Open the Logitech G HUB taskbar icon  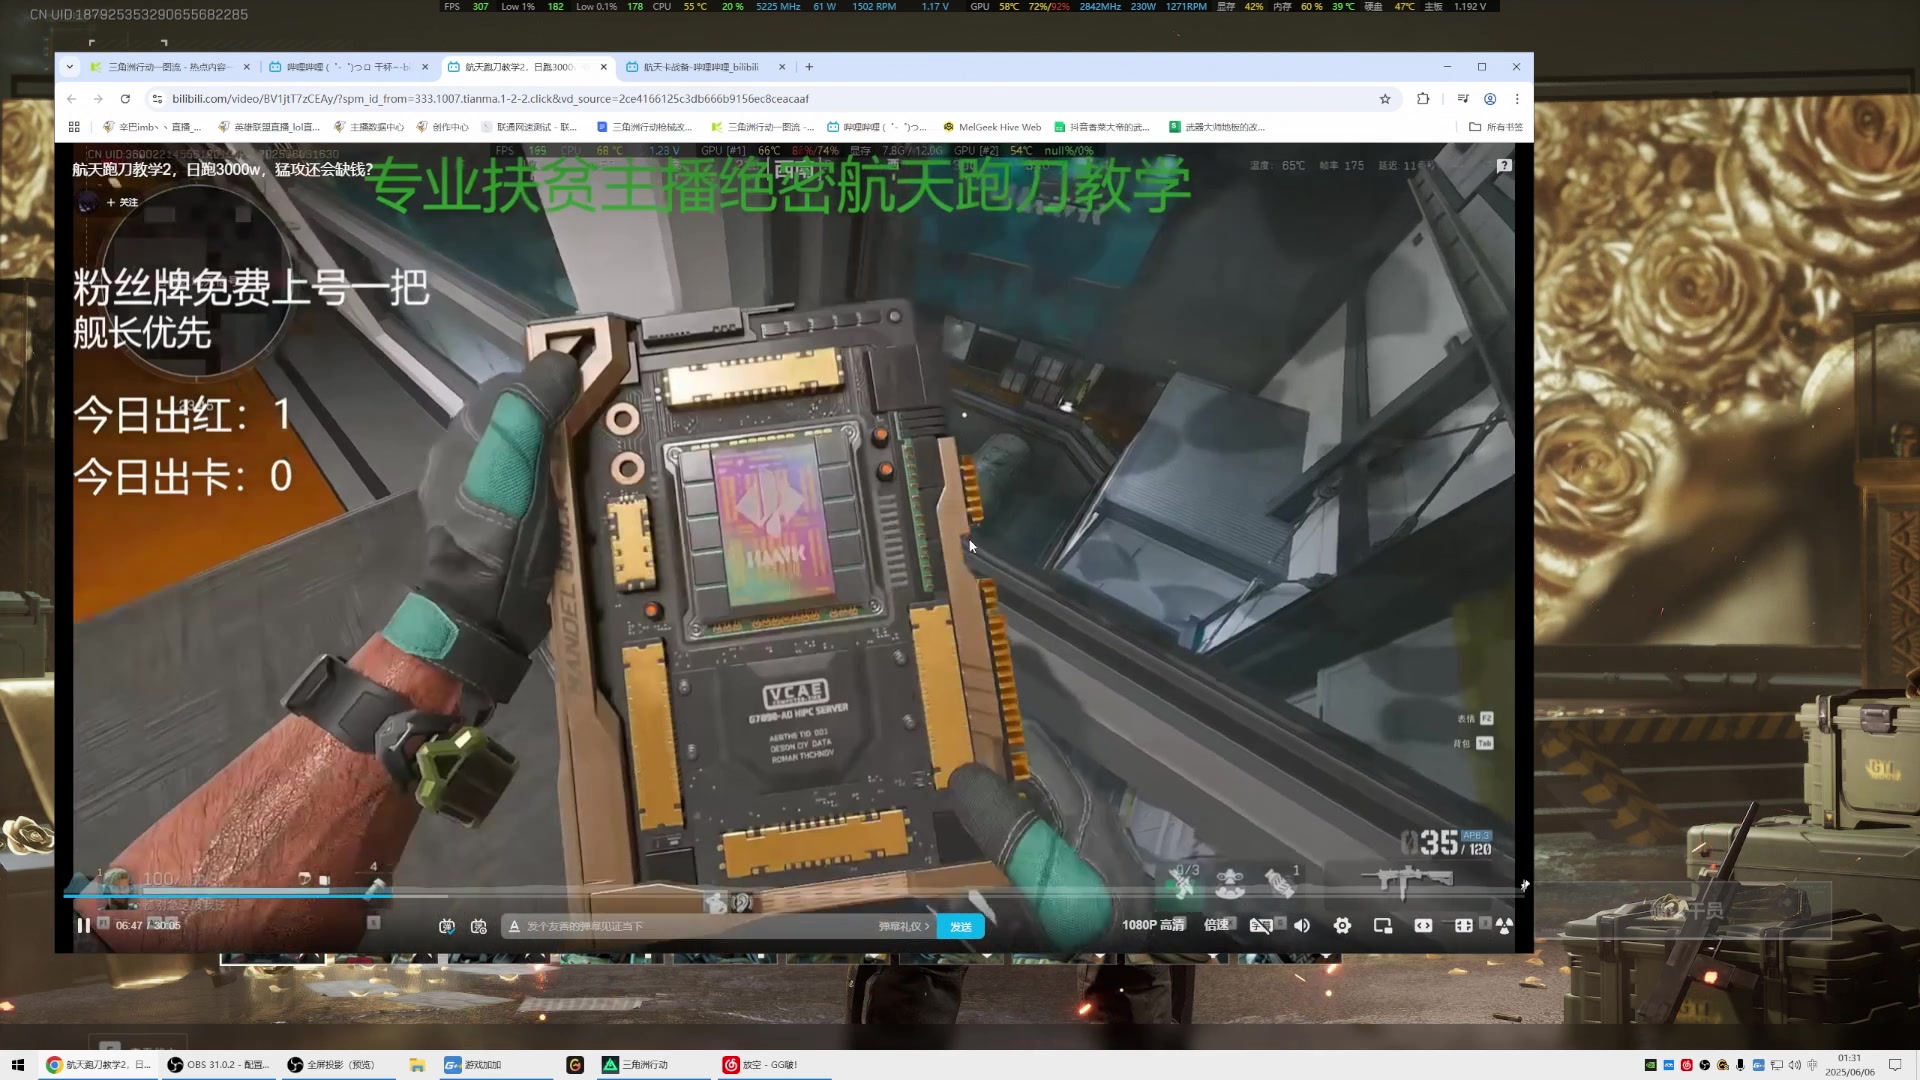575,1065
